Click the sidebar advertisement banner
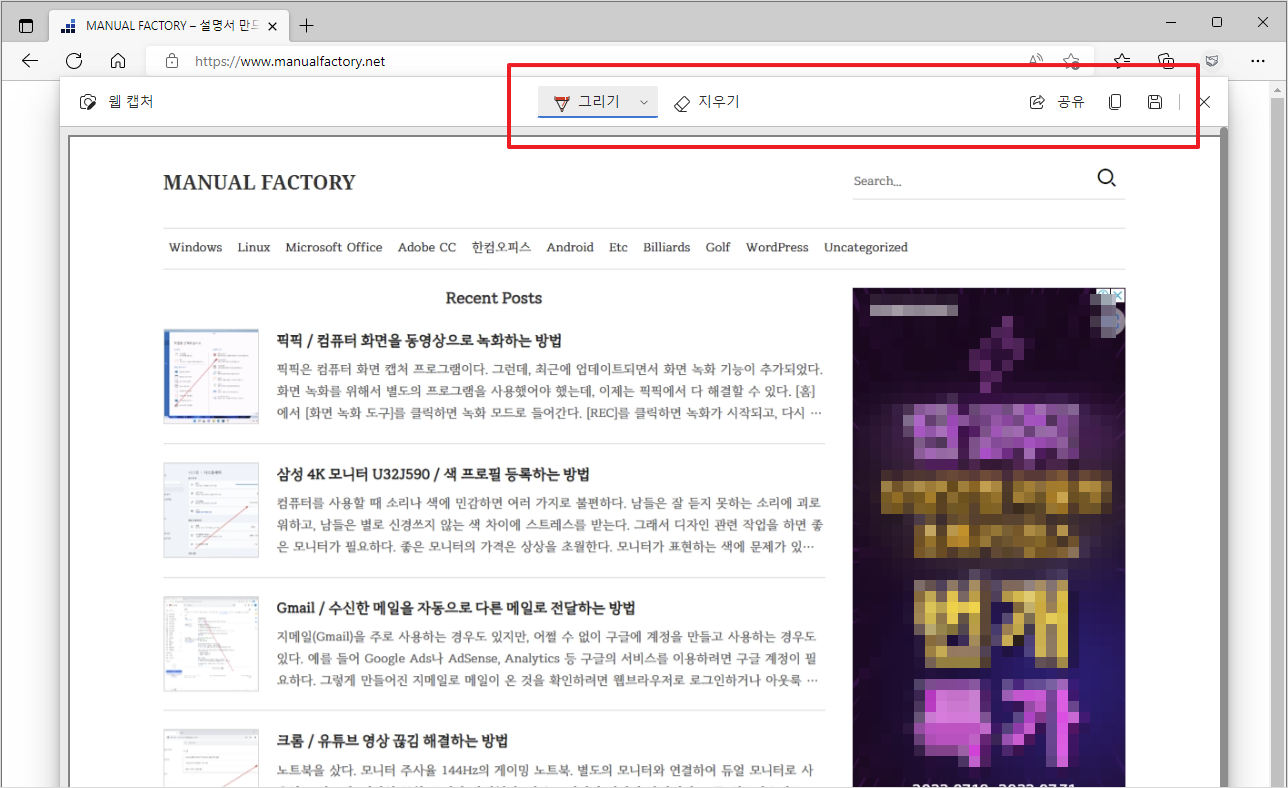1288x788 pixels. tap(989, 538)
